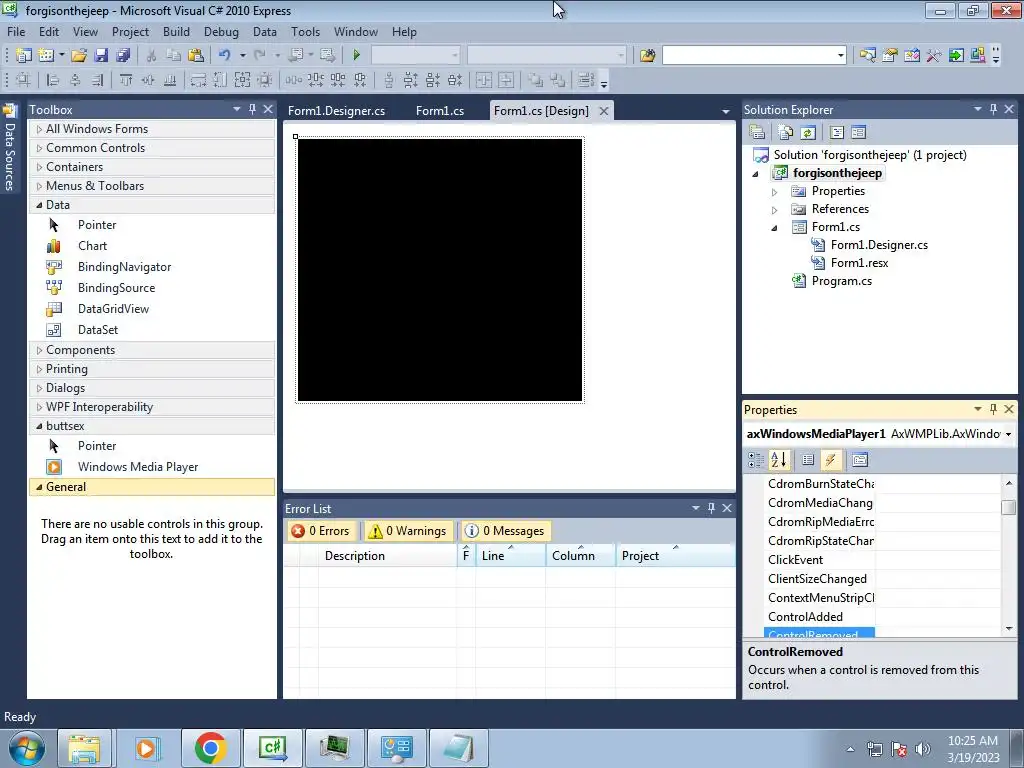Click the Start Page green arrow icon

pyautogui.click(x=956, y=55)
